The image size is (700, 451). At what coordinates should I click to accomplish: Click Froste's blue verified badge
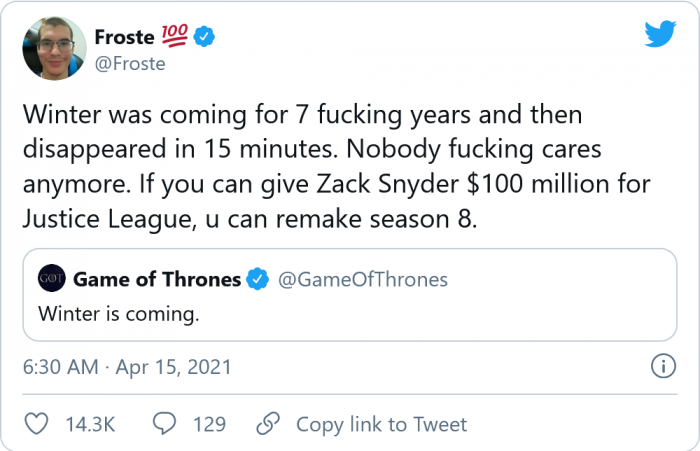click(x=205, y=38)
